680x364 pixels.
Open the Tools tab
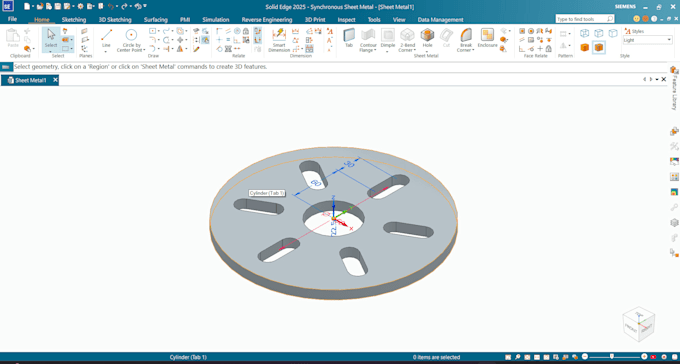[x=374, y=20]
